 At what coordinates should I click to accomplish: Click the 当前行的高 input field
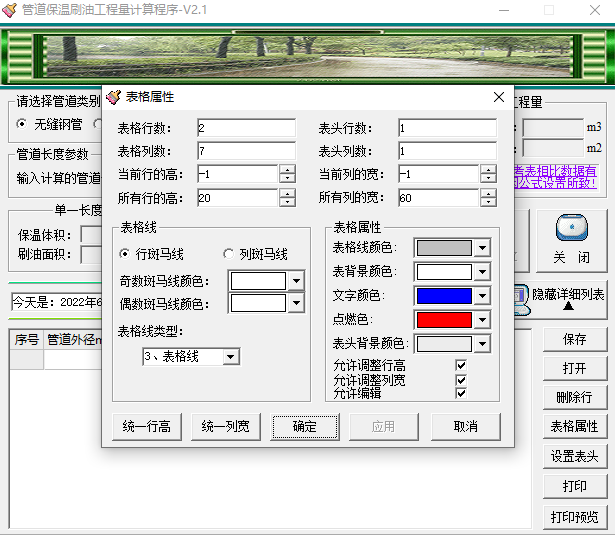[x=238, y=174]
